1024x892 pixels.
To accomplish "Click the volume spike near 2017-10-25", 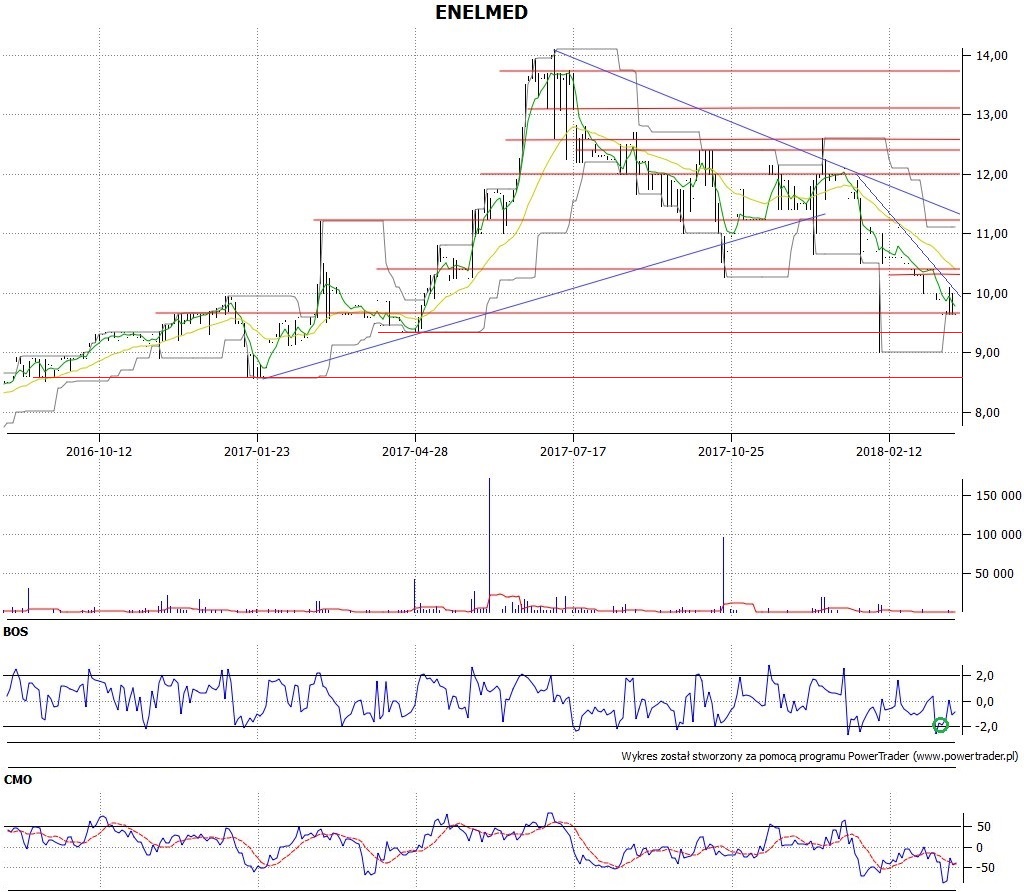I will [x=723, y=575].
